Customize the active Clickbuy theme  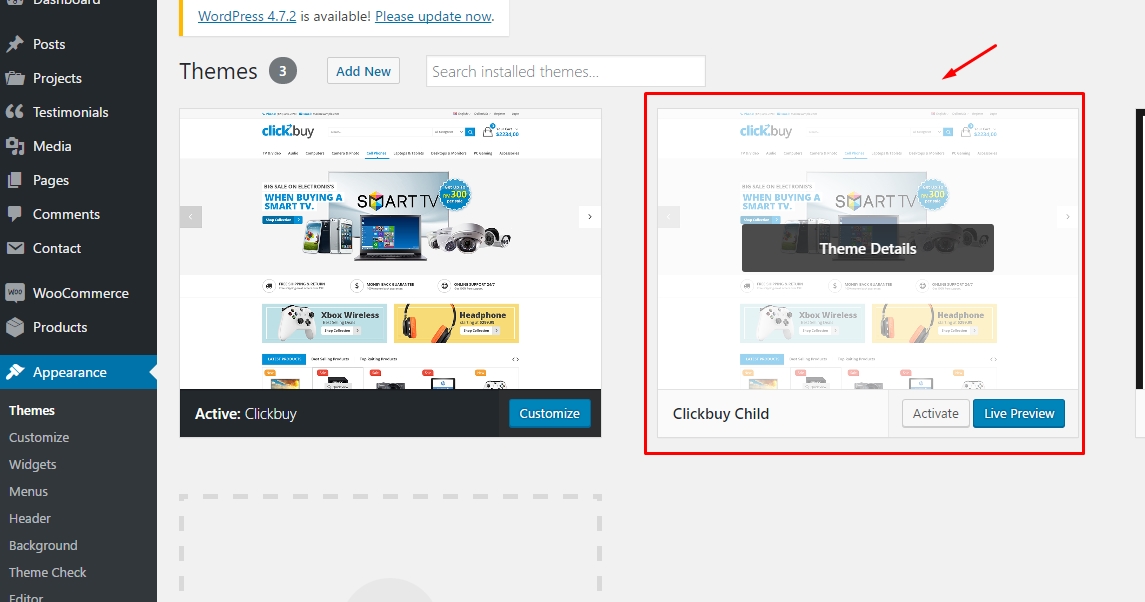point(549,413)
